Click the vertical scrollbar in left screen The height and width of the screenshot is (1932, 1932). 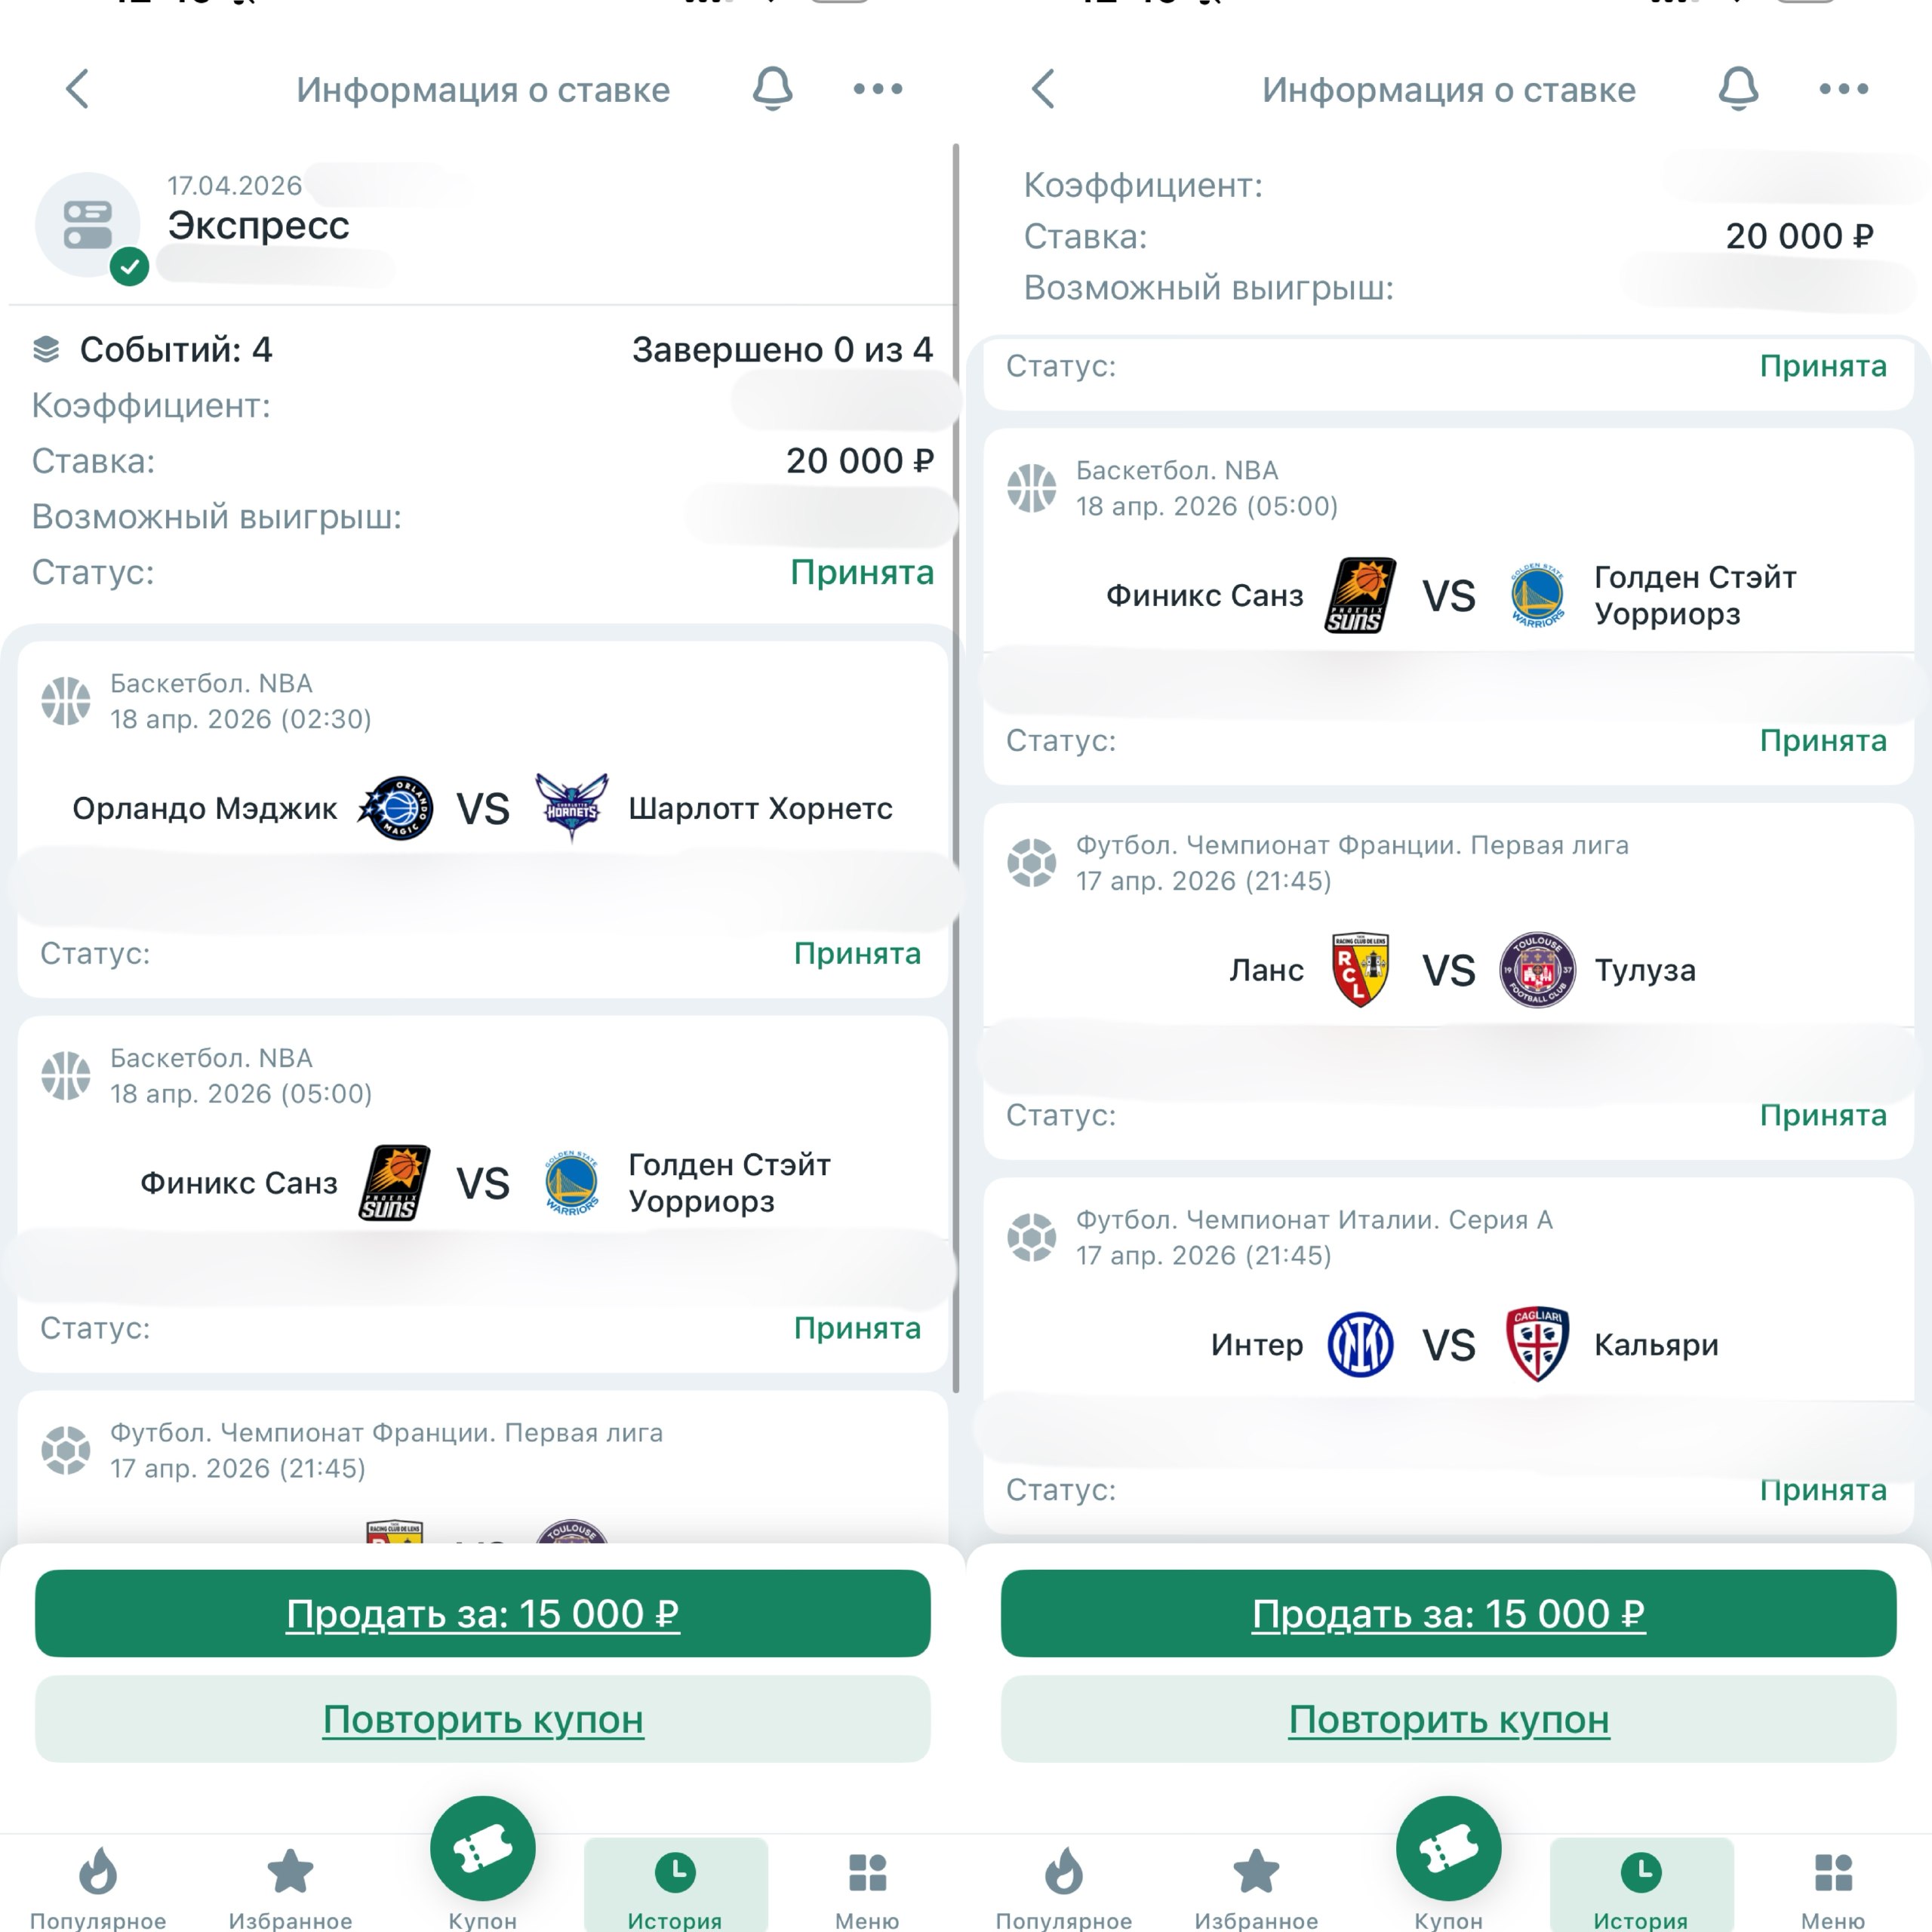(956, 768)
